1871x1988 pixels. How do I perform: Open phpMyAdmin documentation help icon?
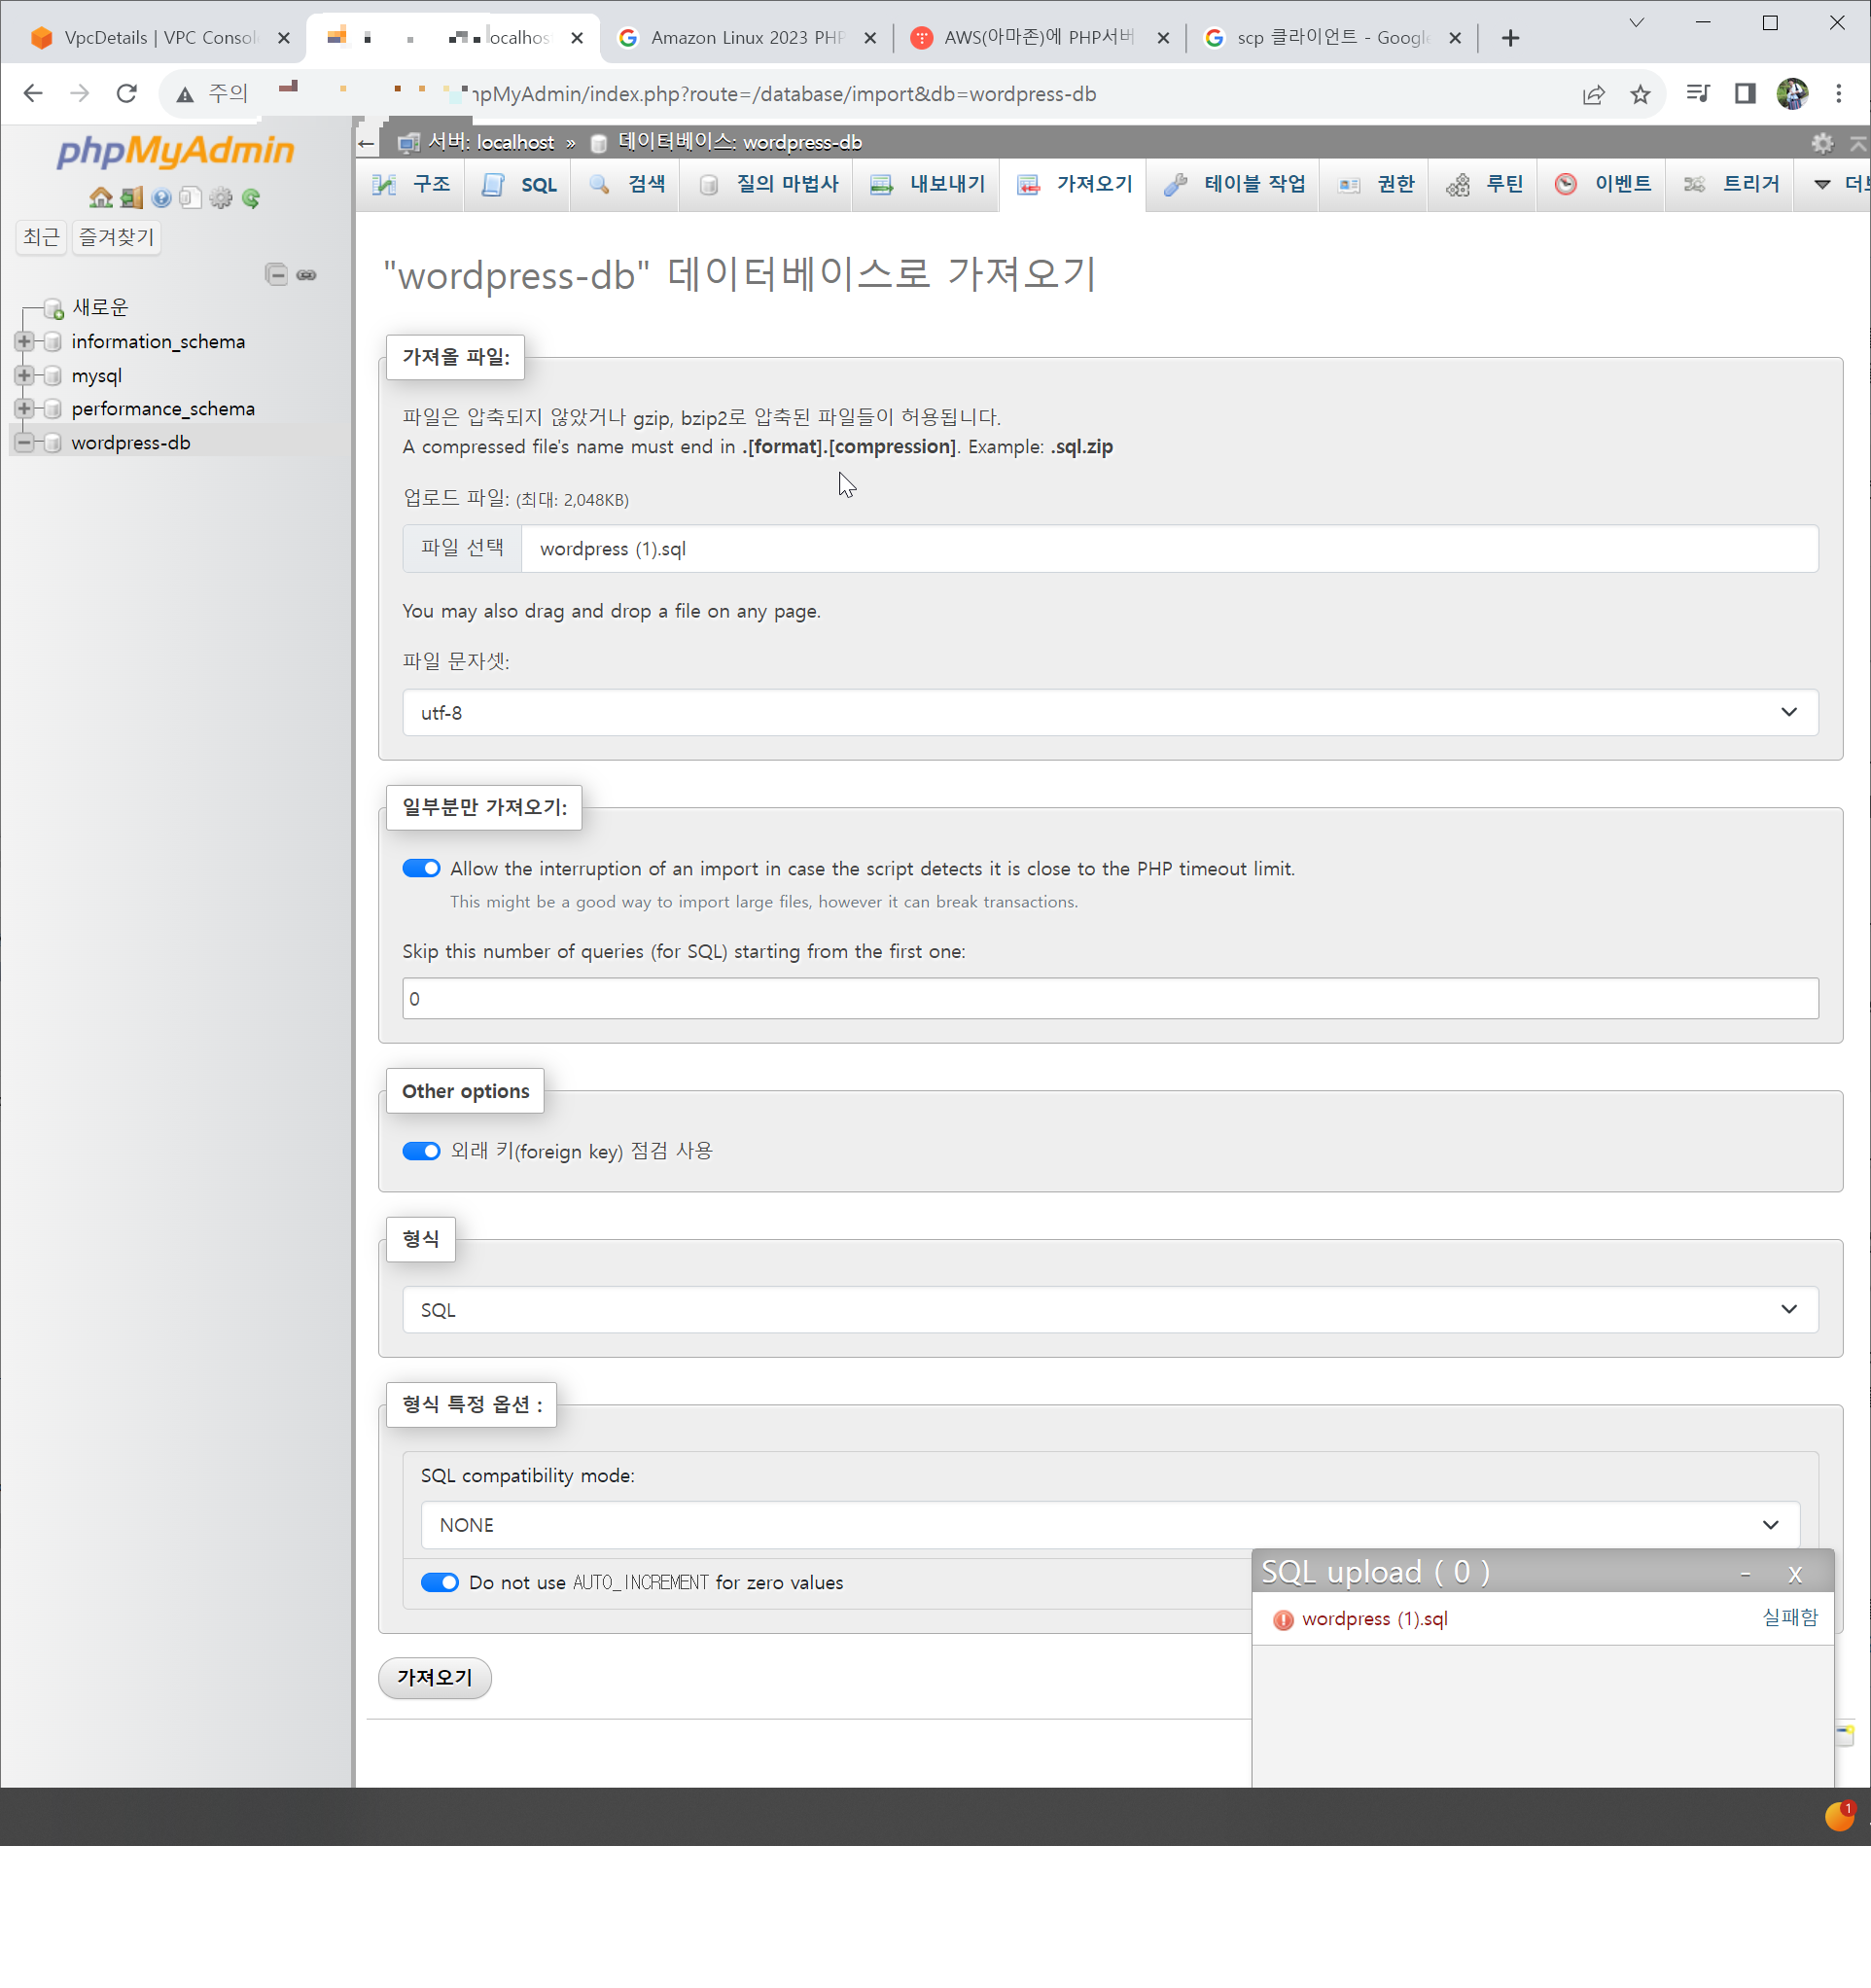pyautogui.click(x=161, y=198)
